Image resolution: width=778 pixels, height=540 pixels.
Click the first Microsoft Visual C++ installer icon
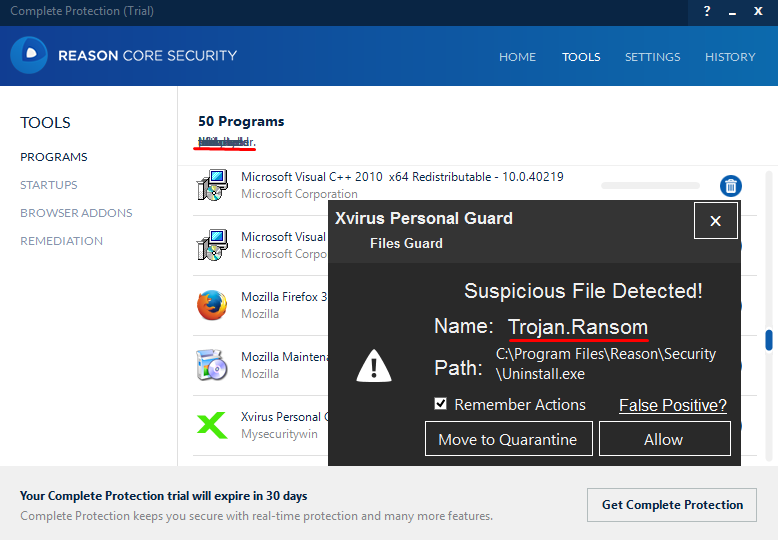212,186
